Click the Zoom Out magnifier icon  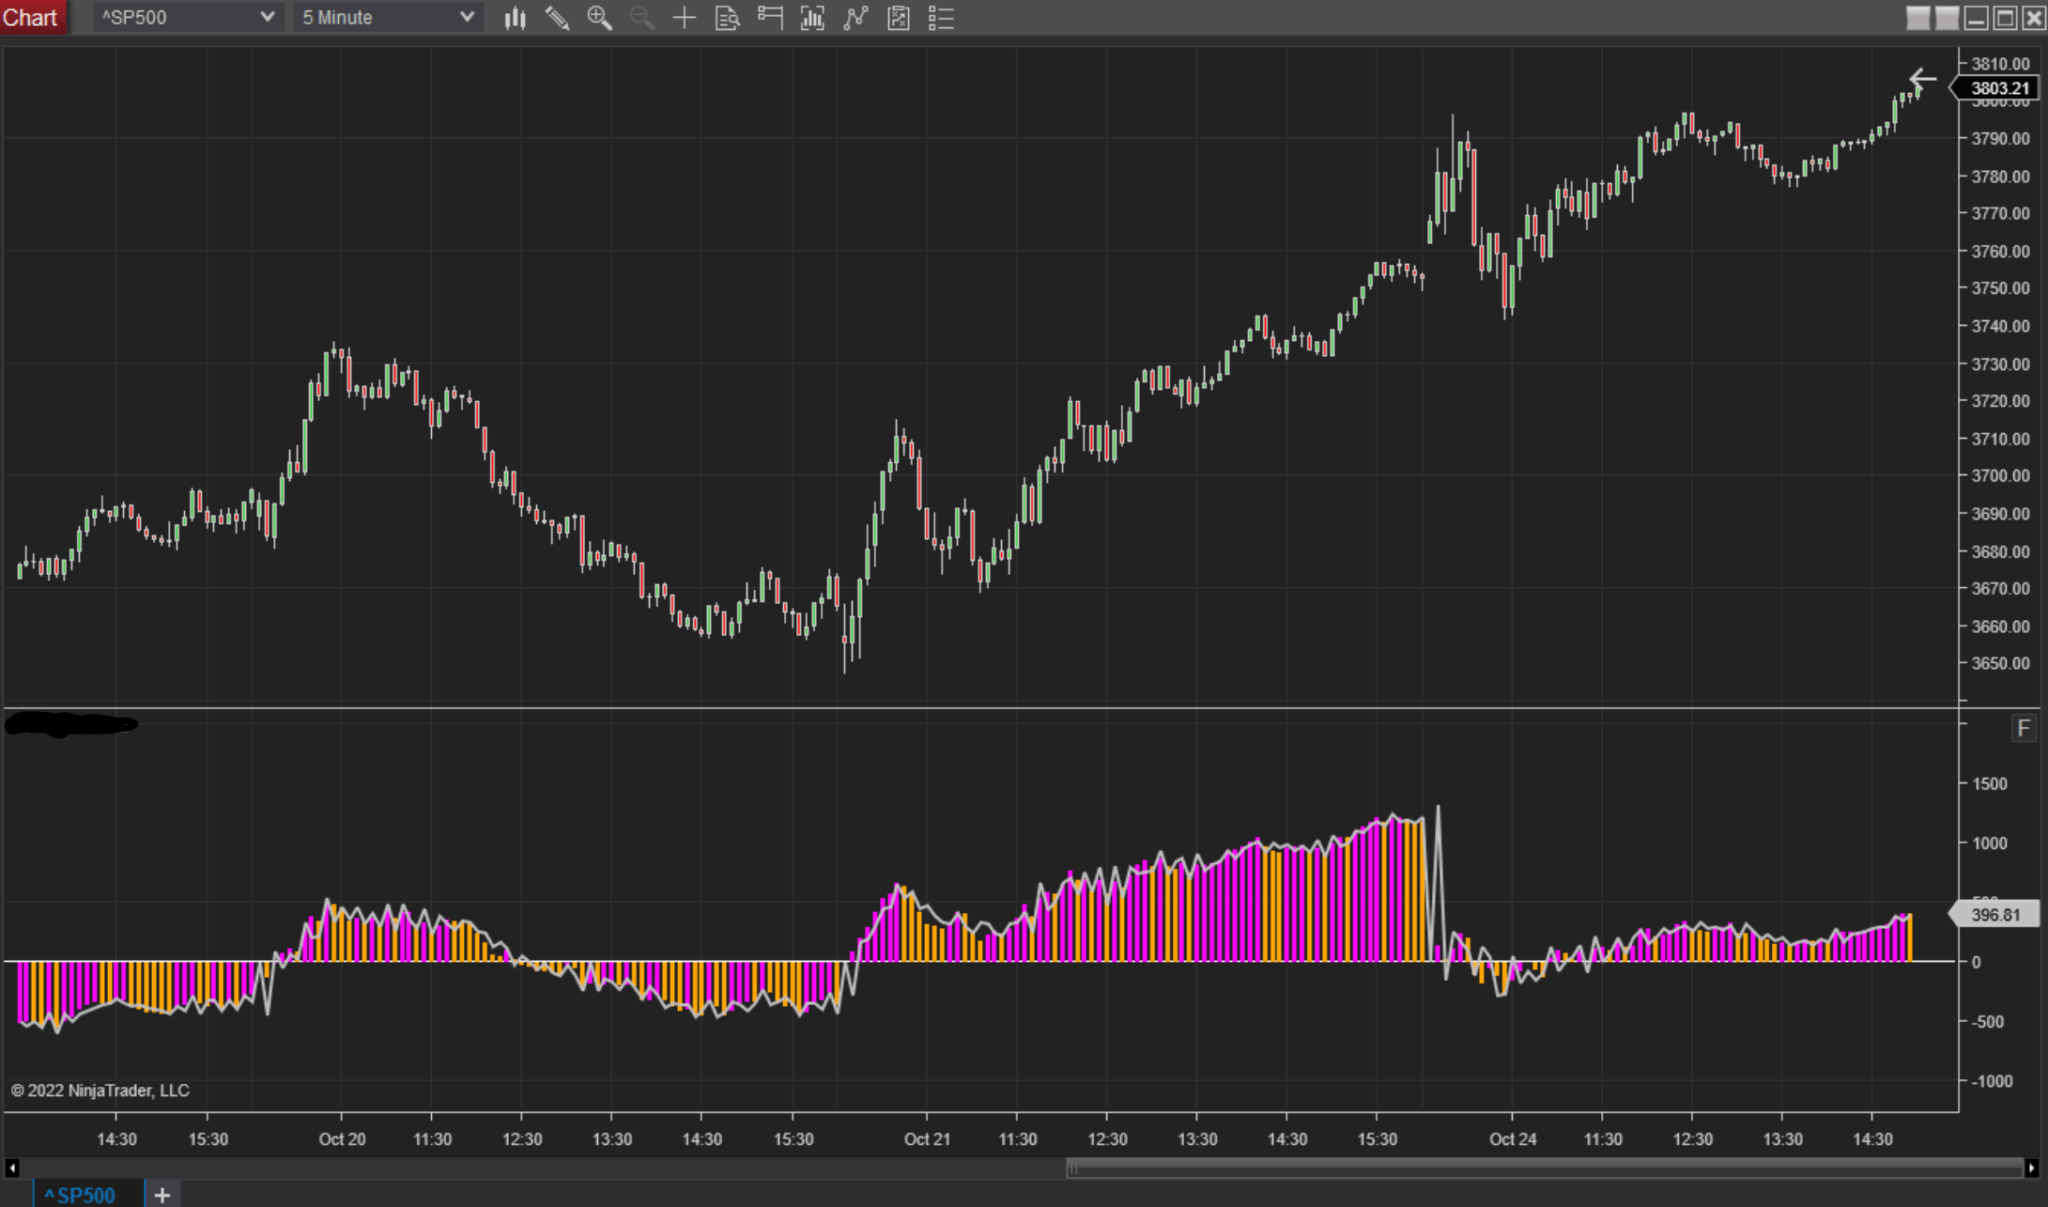(641, 17)
